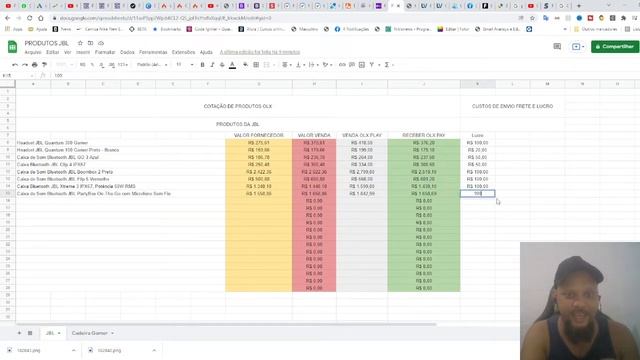Open the number format 123 dropdown
The height and width of the screenshot is (360, 640).
pos(123,65)
